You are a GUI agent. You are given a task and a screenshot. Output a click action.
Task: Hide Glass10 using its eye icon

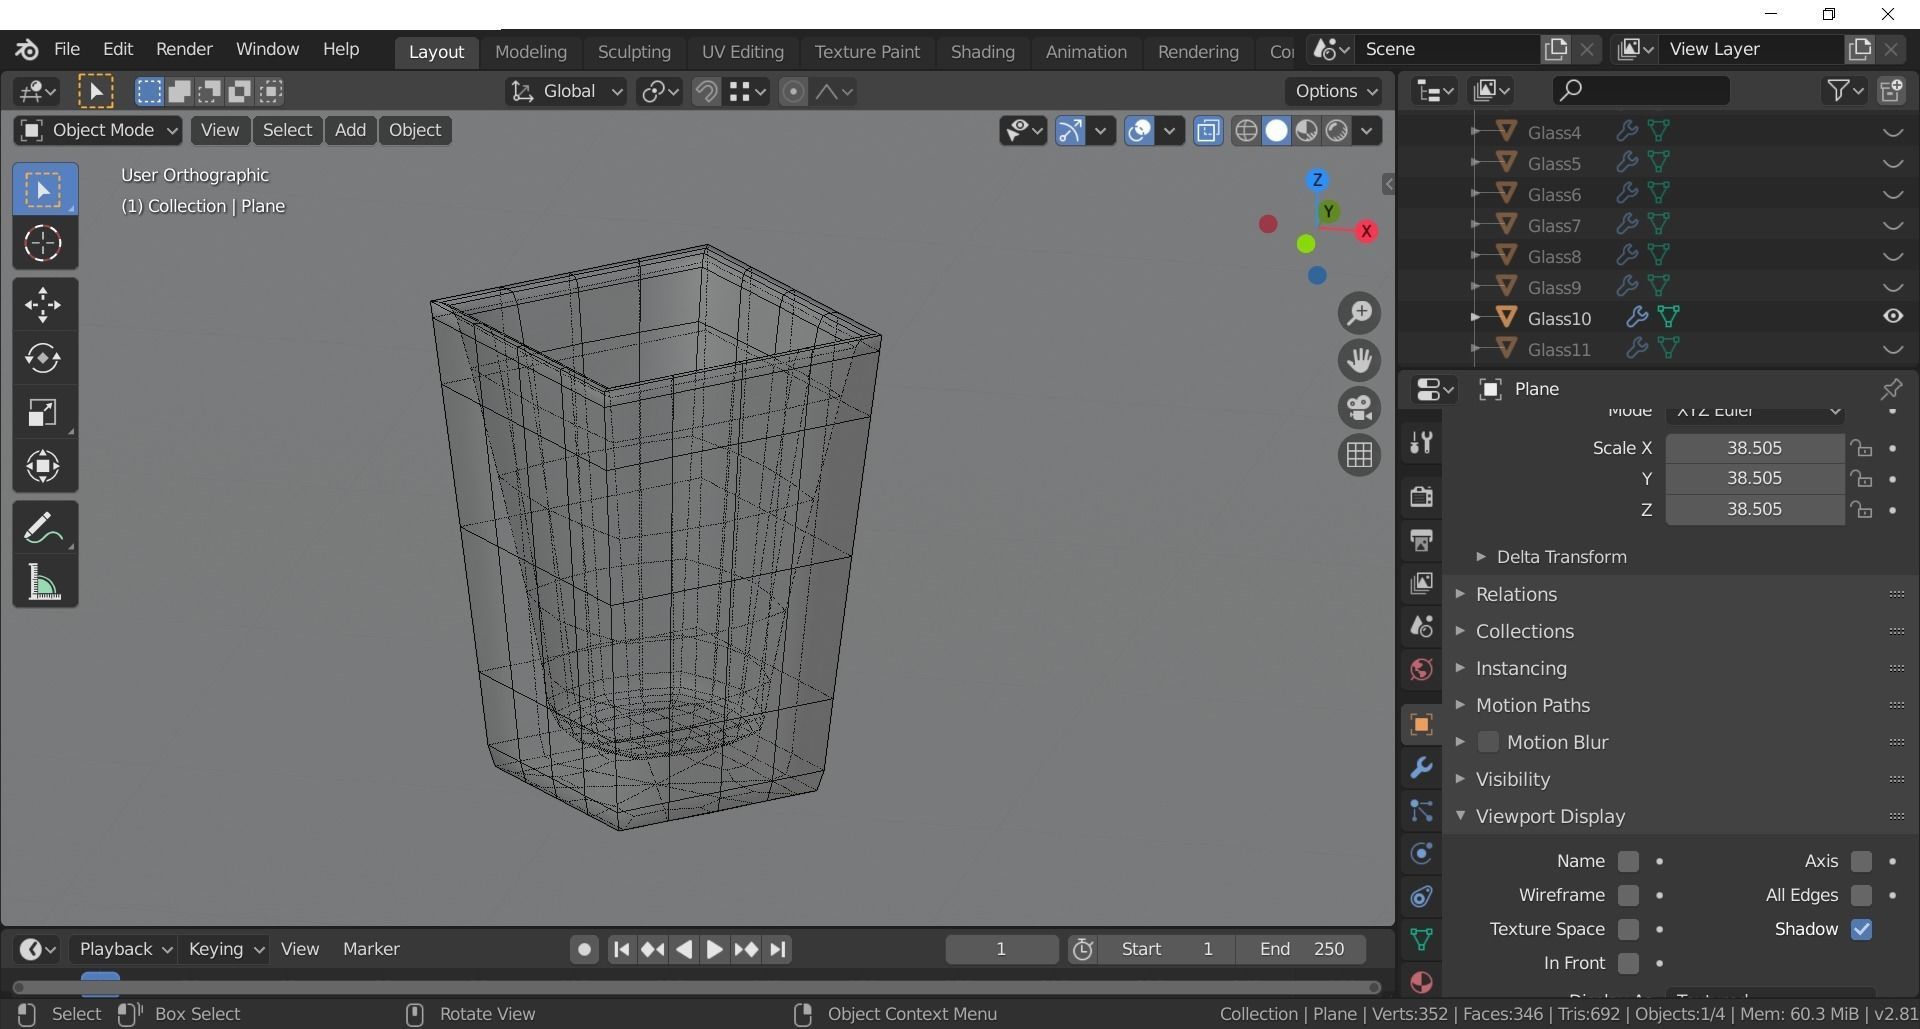pyautogui.click(x=1893, y=317)
